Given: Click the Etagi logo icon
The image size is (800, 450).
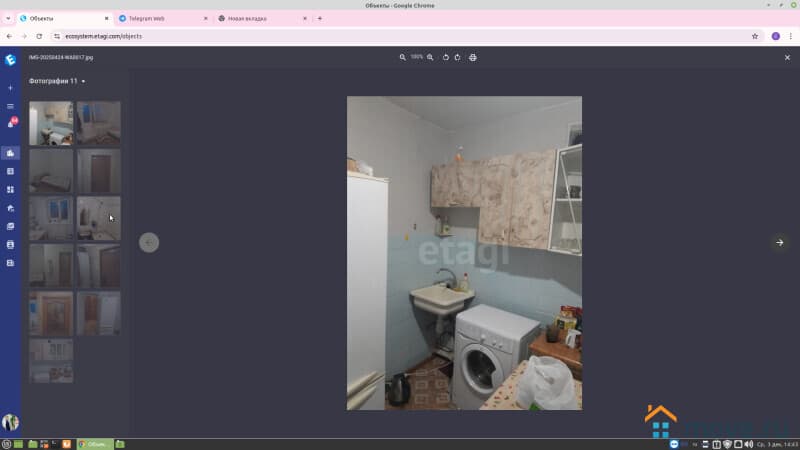Looking at the screenshot, I should click(x=11, y=59).
